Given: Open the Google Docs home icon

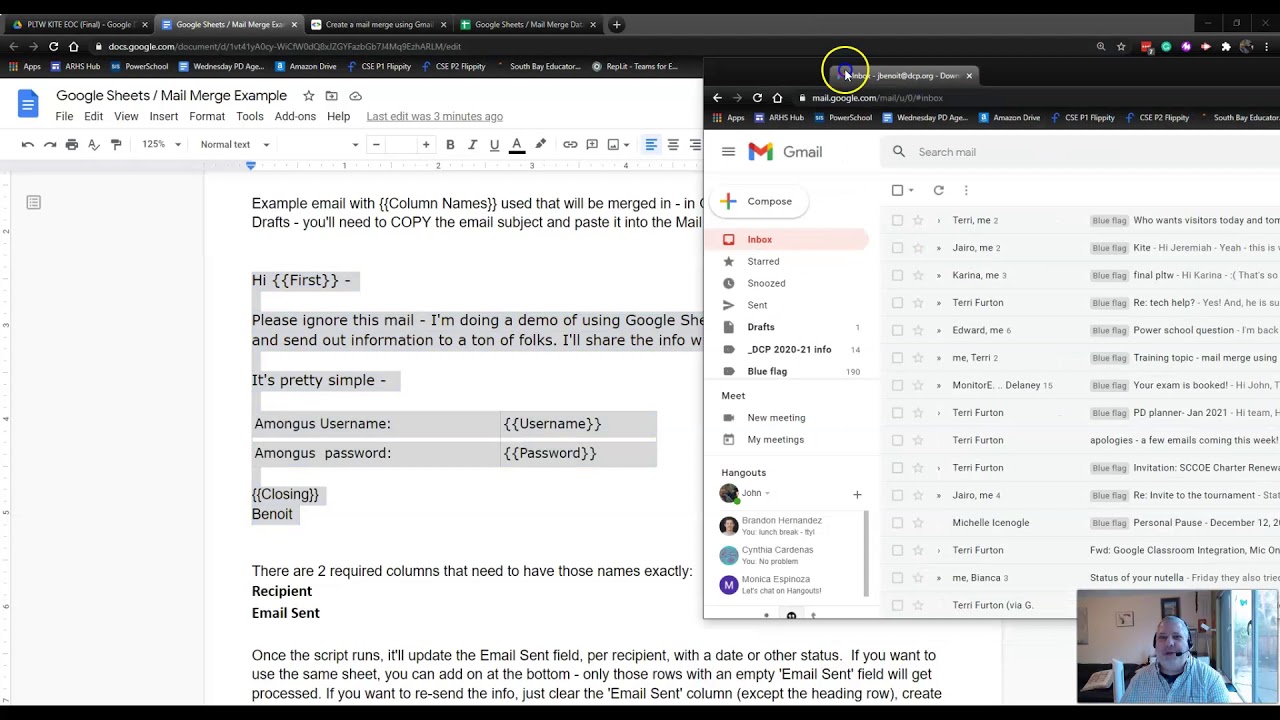Looking at the screenshot, I should point(28,103).
